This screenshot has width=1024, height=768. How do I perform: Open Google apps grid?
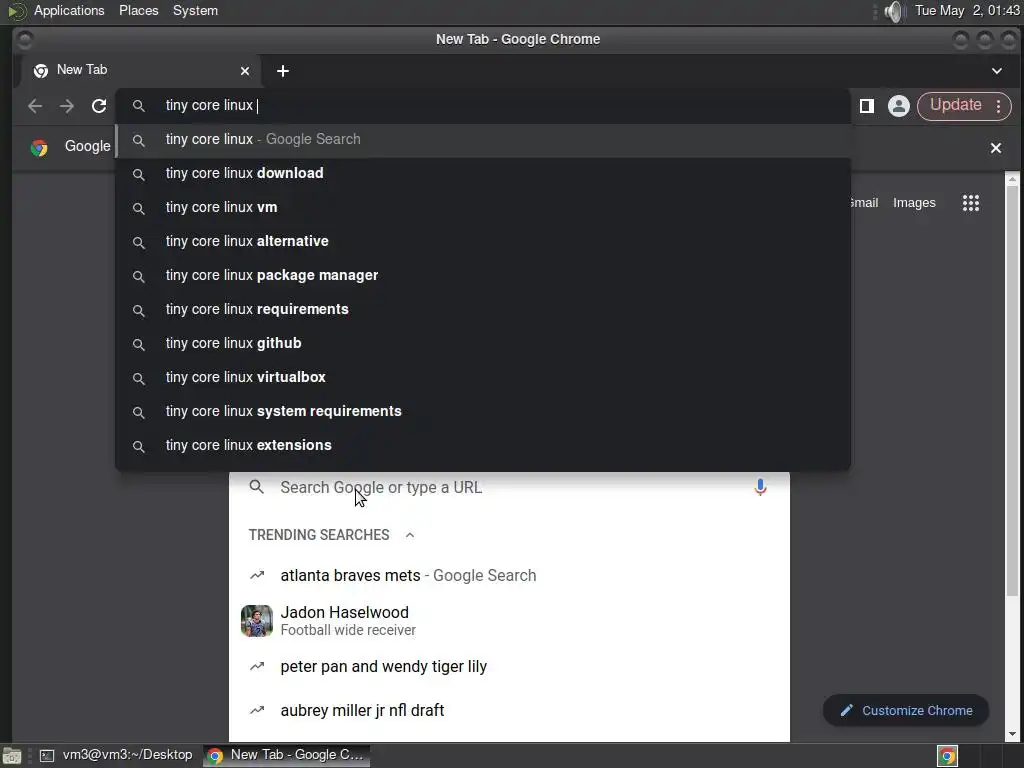point(970,203)
